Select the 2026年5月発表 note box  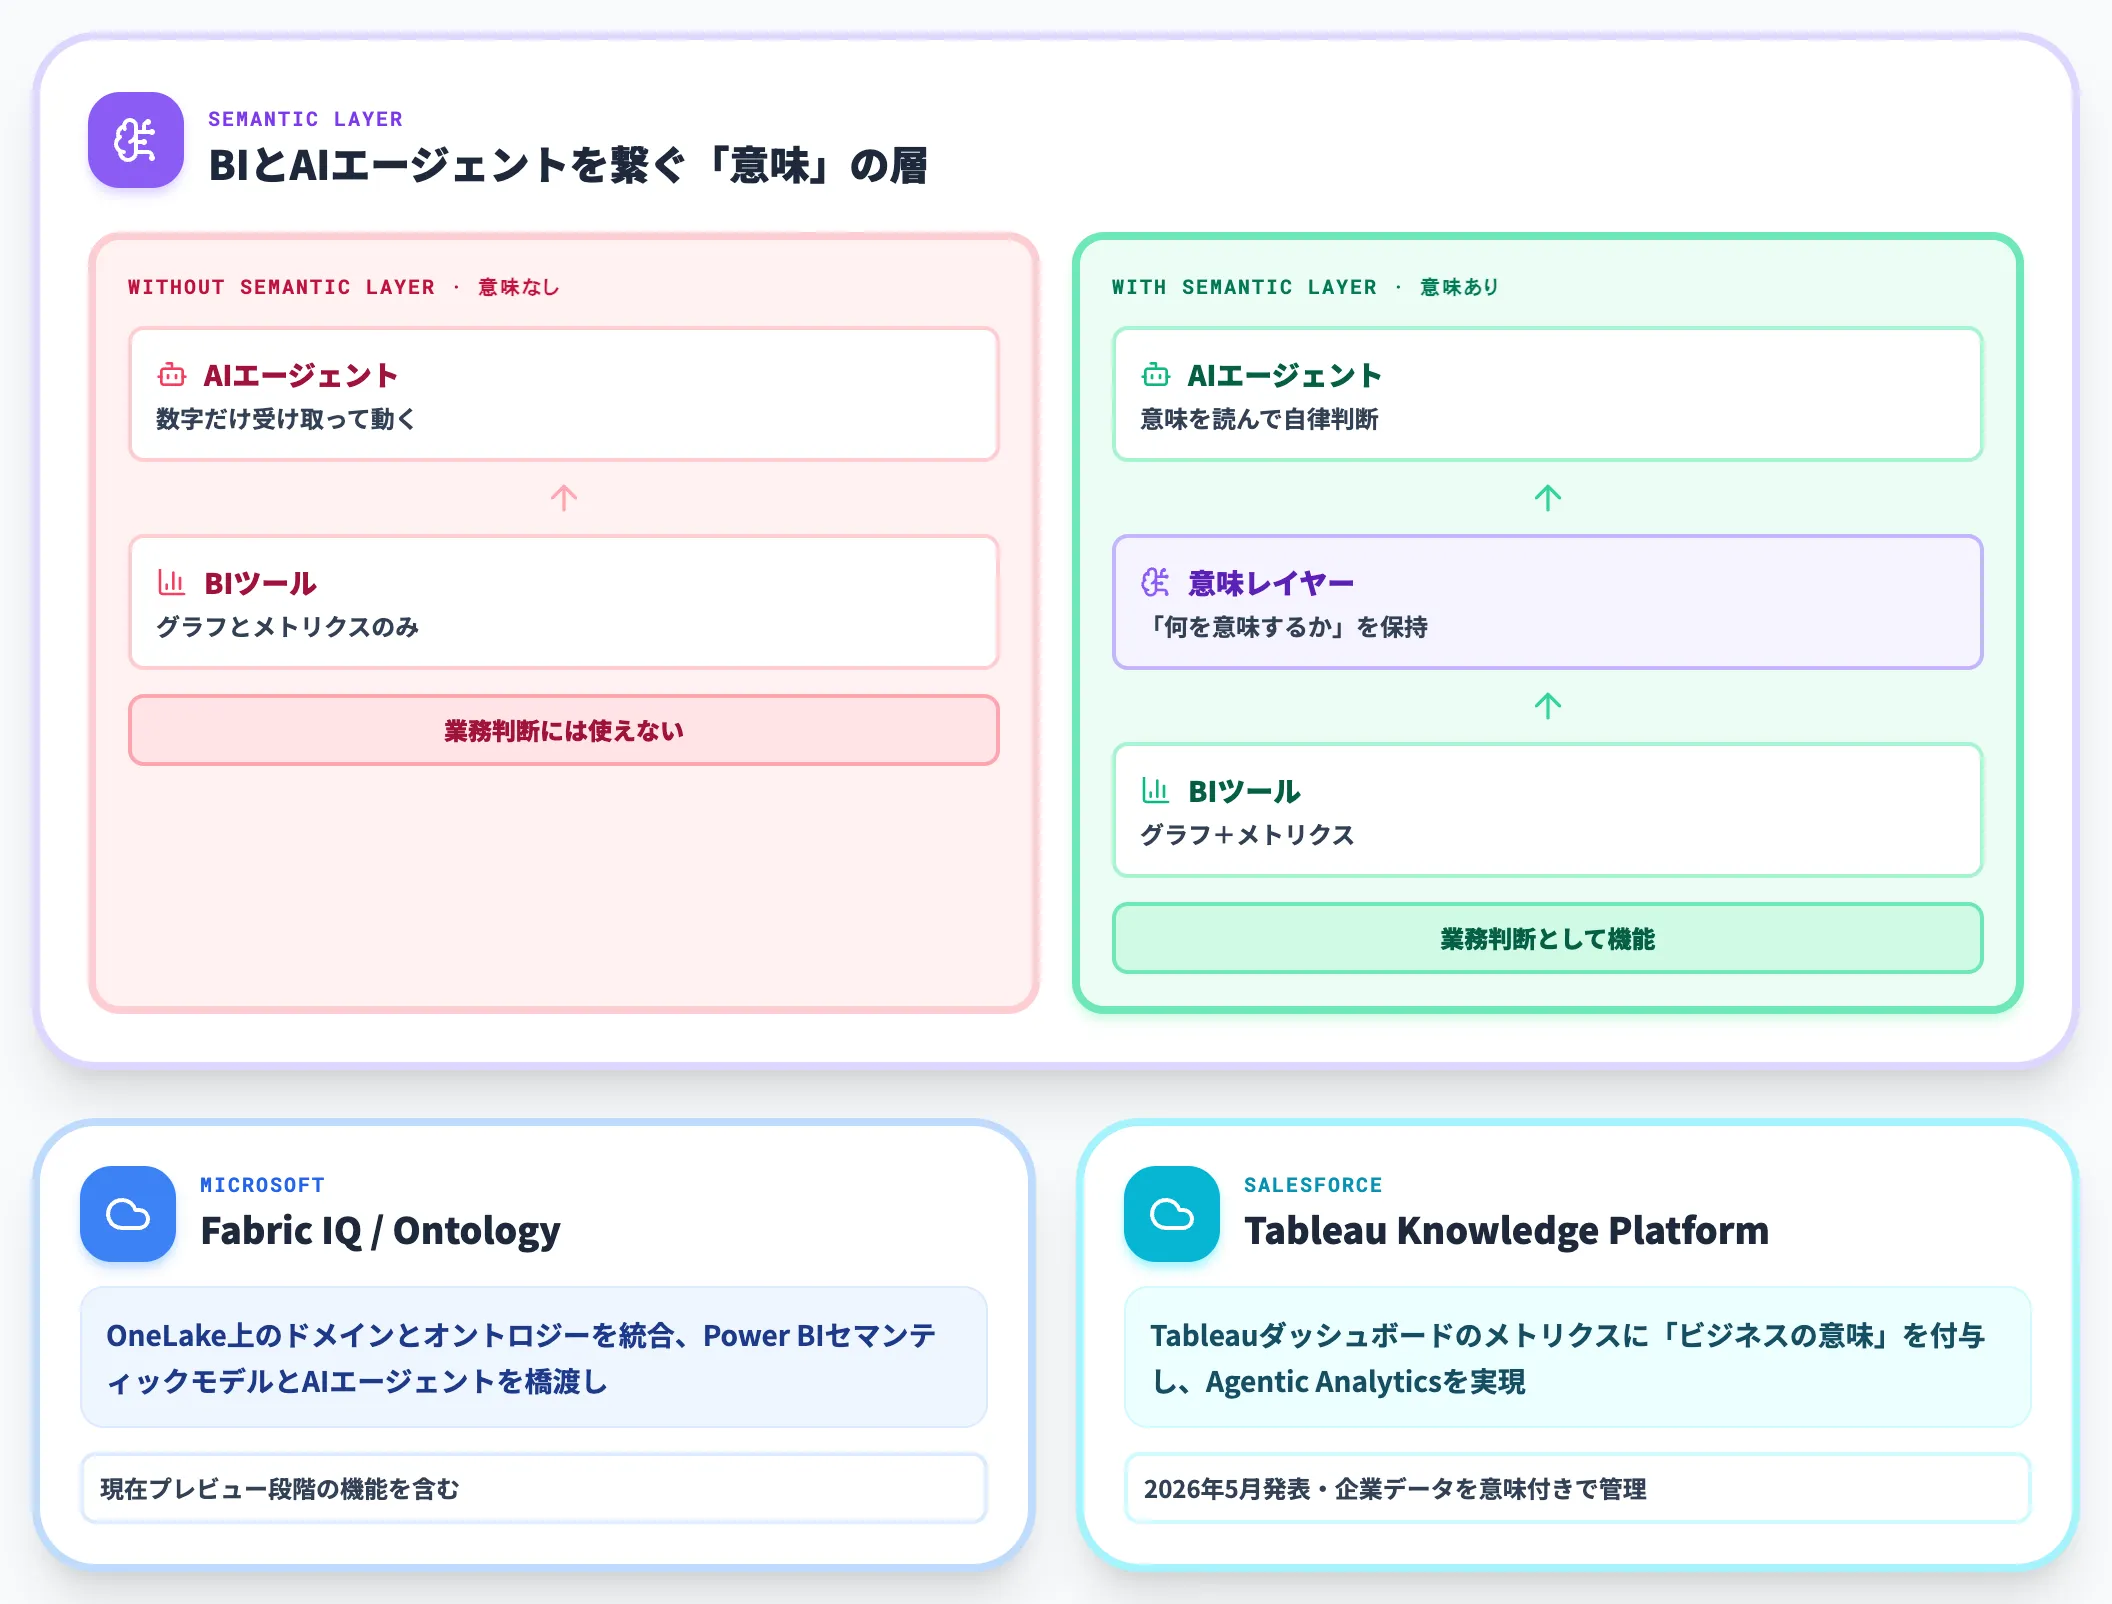[1578, 1488]
